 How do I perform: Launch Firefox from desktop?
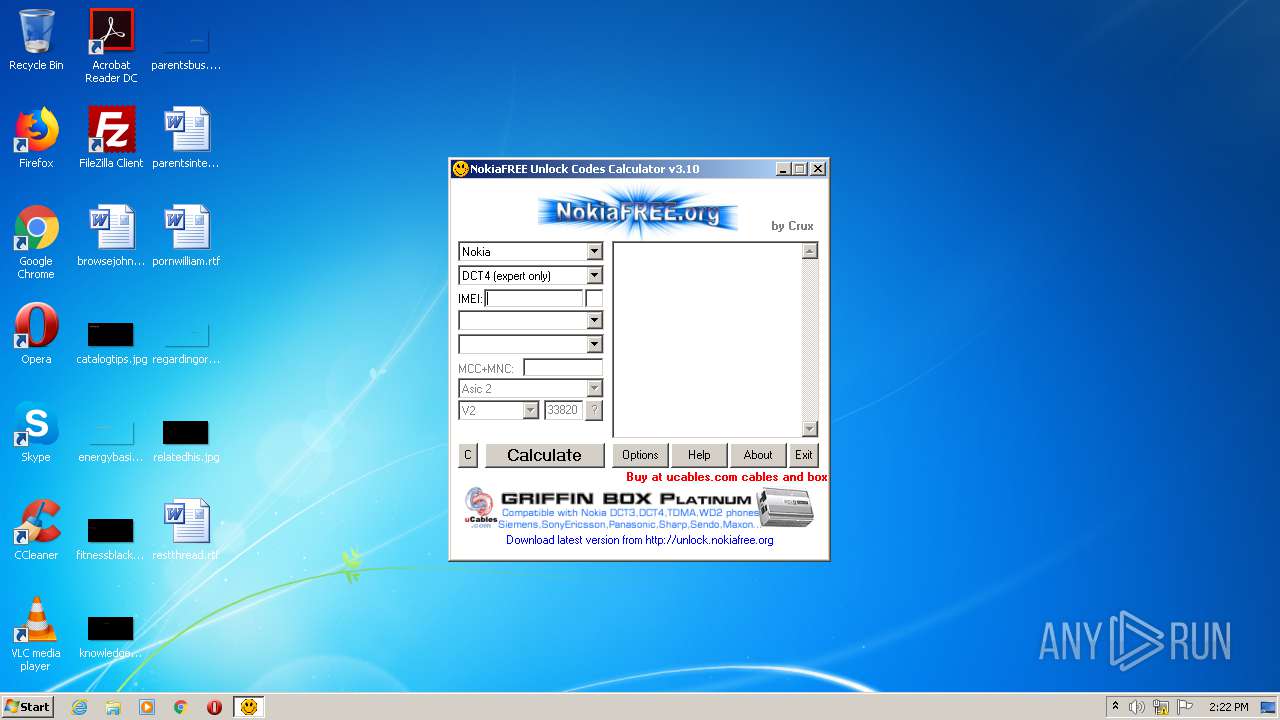(36, 138)
